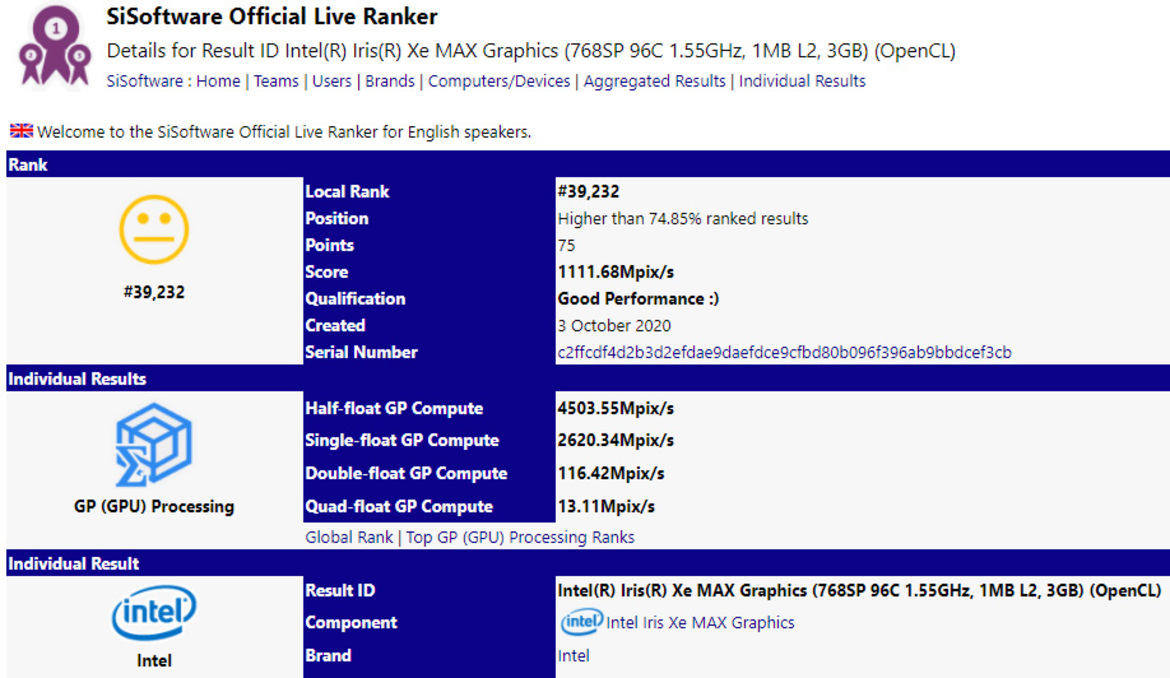Click the Serial Number label

361,352
